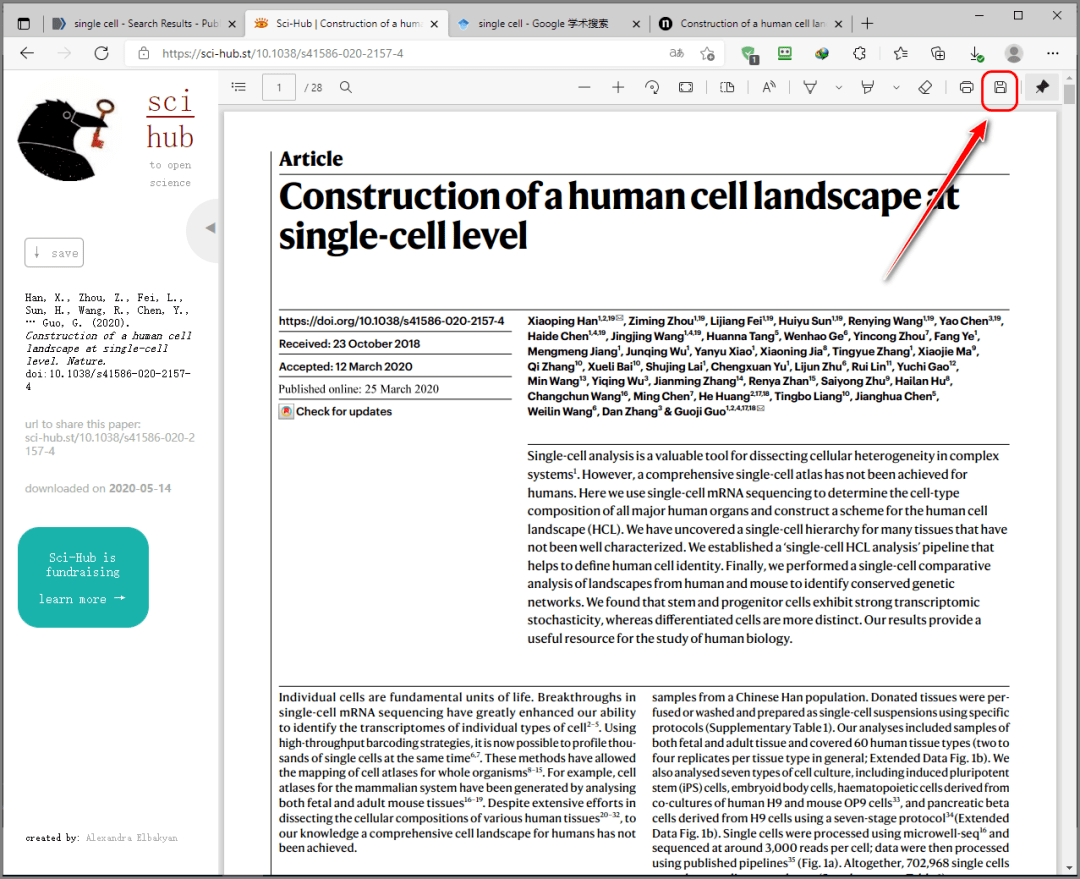Activate Fit to page view
1080x879 pixels.
pos(686,87)
